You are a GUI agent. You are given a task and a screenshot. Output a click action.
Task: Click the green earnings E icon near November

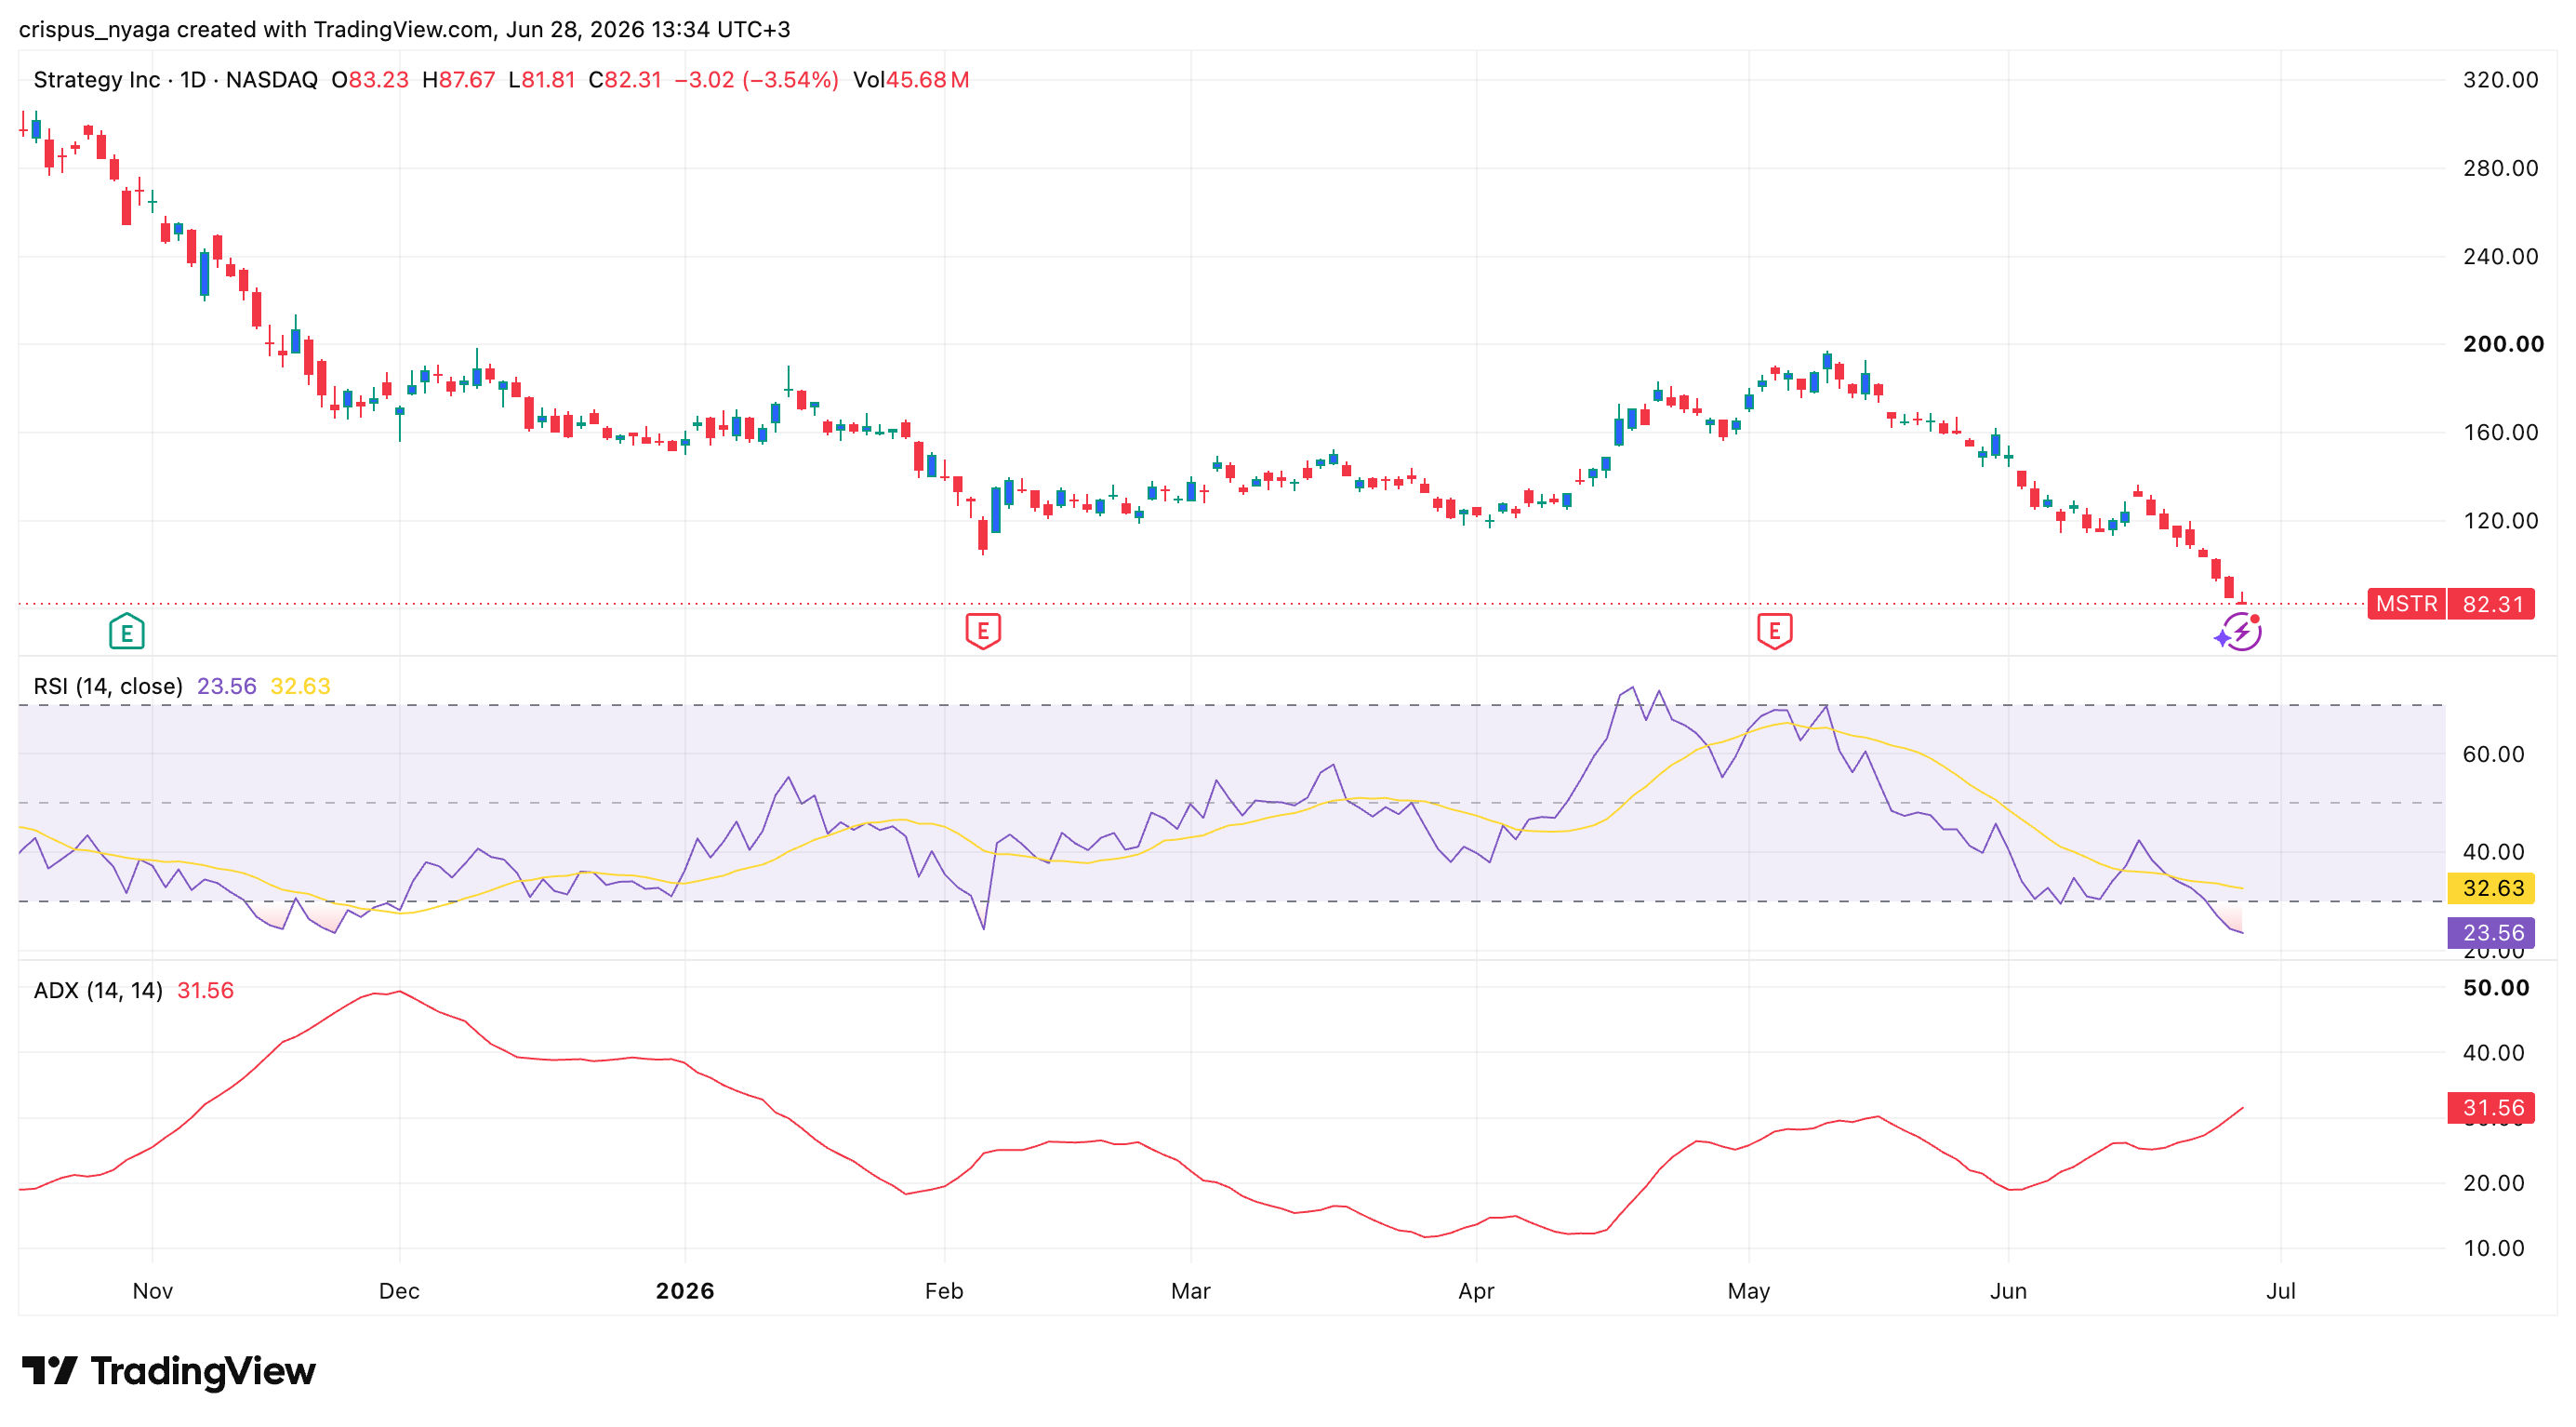point(127,631)
